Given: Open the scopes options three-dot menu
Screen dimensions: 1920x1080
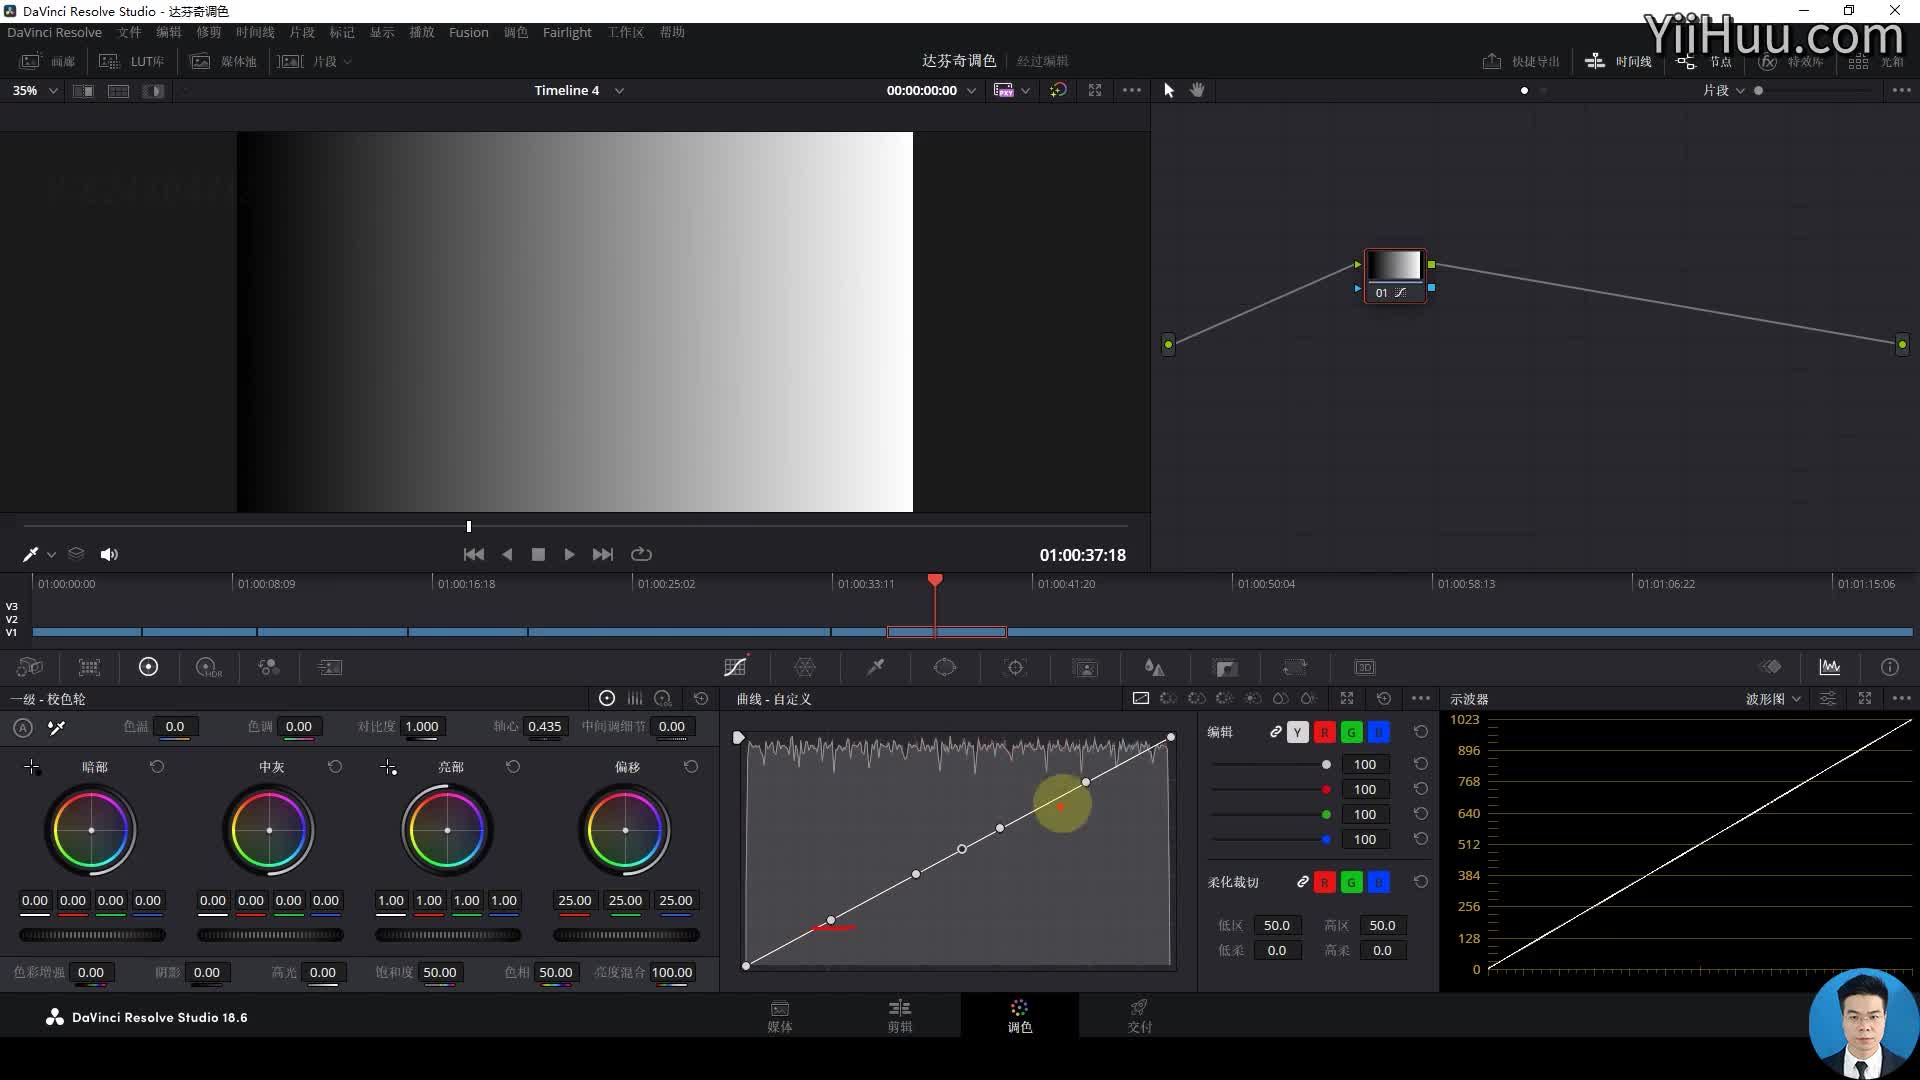Looking at the screenshot, I should [1901, 698].
